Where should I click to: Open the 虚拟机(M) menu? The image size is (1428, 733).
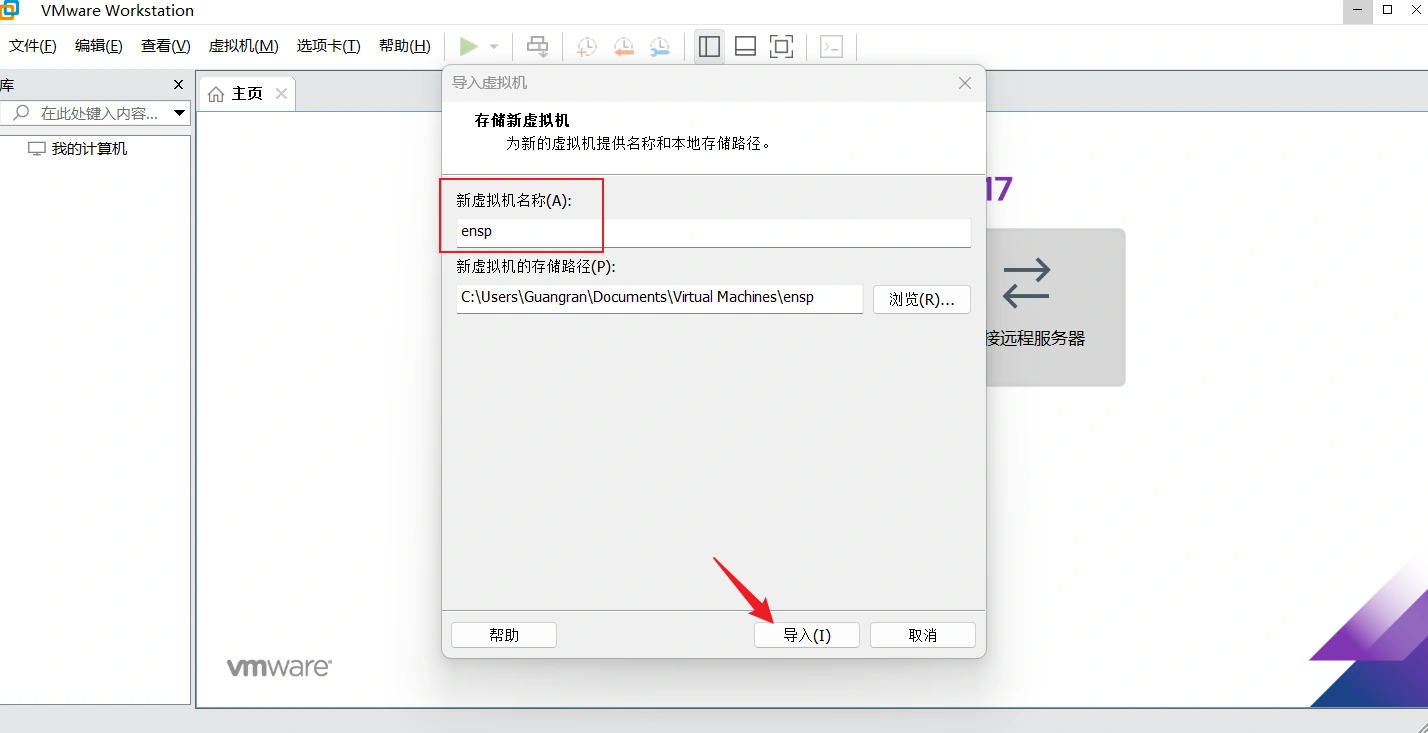(243, 46)
